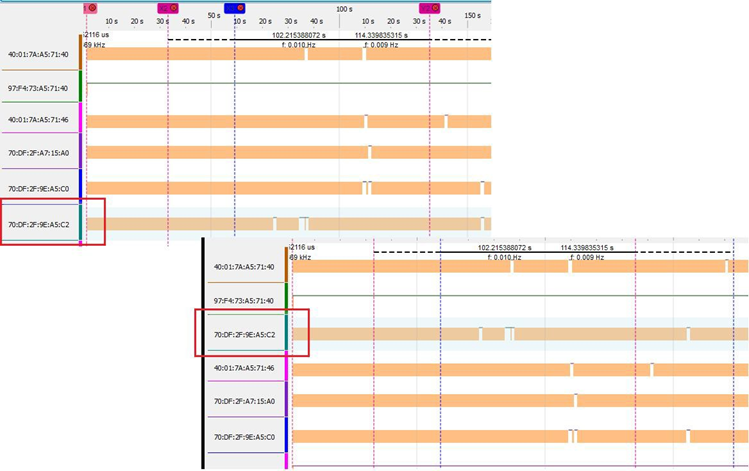Select channel 70:DF:2F:9E:A5:C0 in the lower capture

[244, 437]
